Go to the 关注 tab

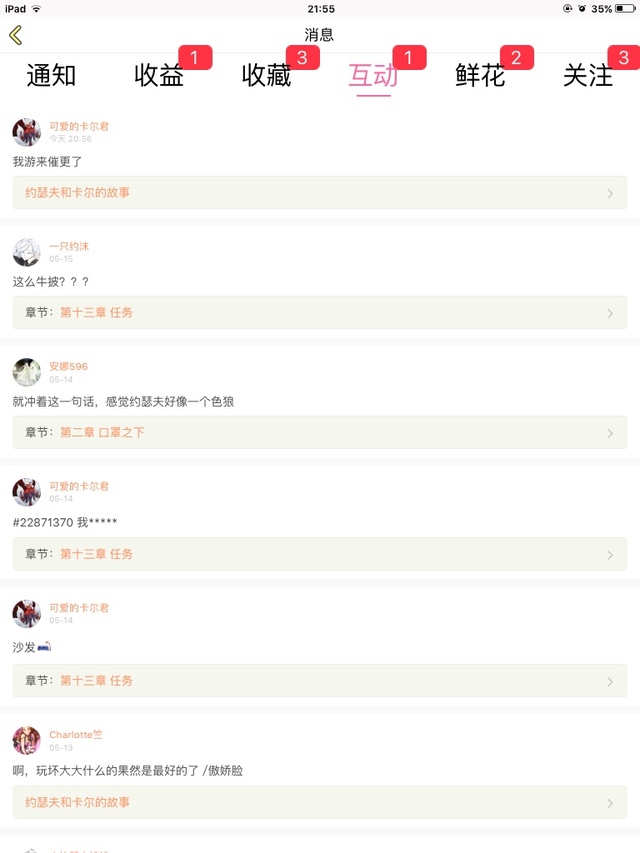tap(587, 75)
